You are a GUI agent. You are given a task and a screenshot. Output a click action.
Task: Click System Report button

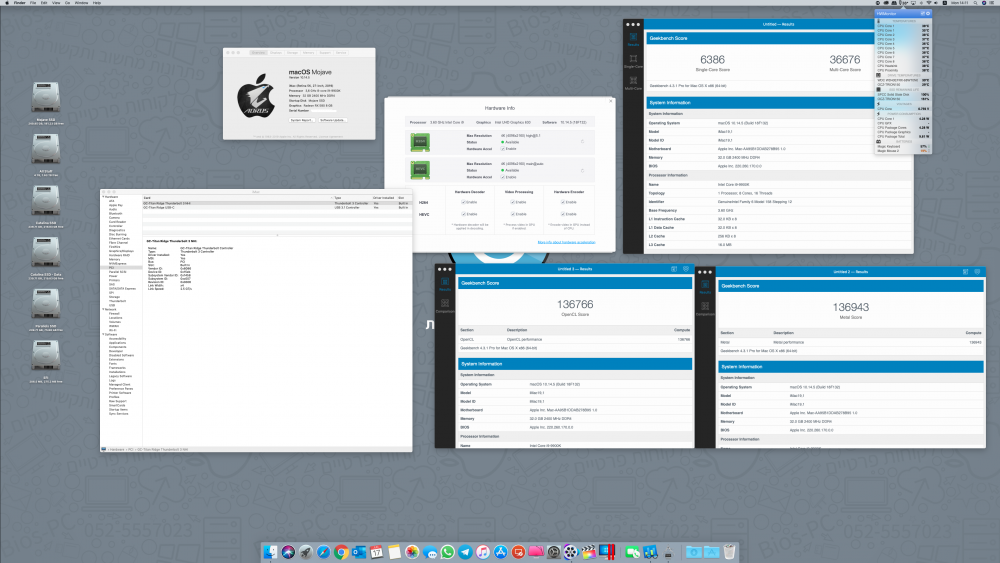pos(302,120)
